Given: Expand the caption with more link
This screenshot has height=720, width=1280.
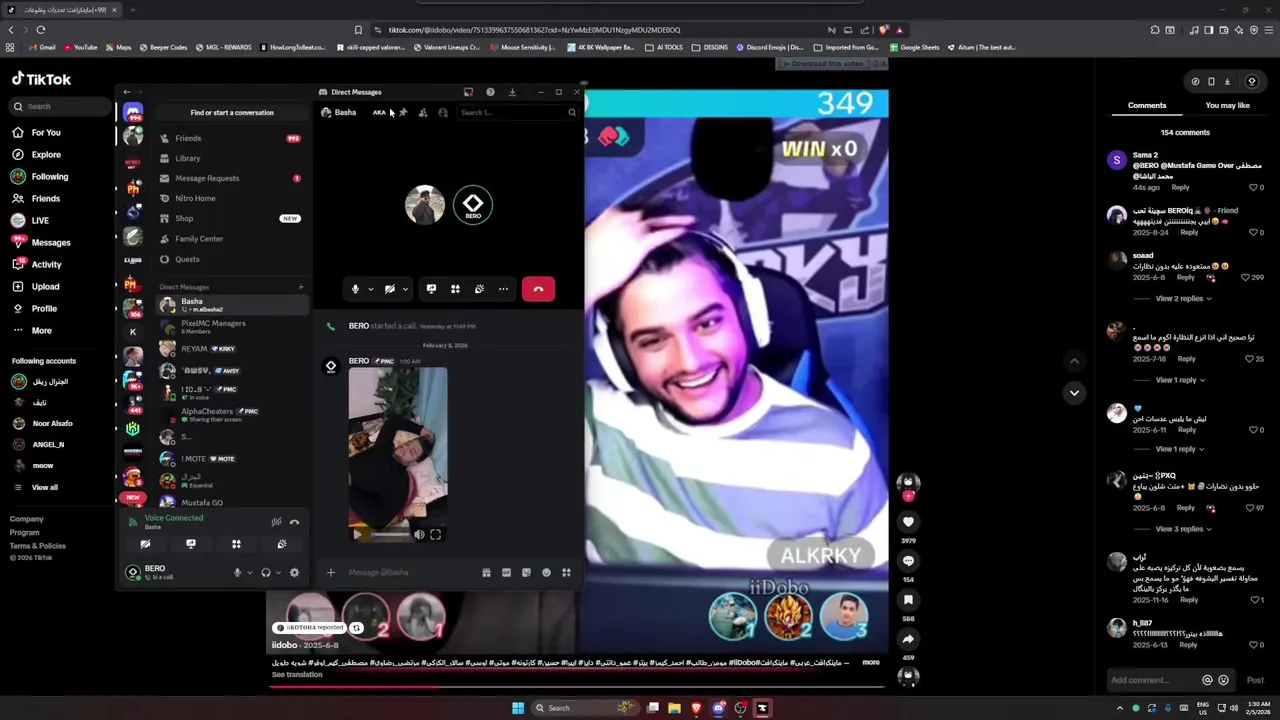Looking at the screenshot, I should 871,662.
